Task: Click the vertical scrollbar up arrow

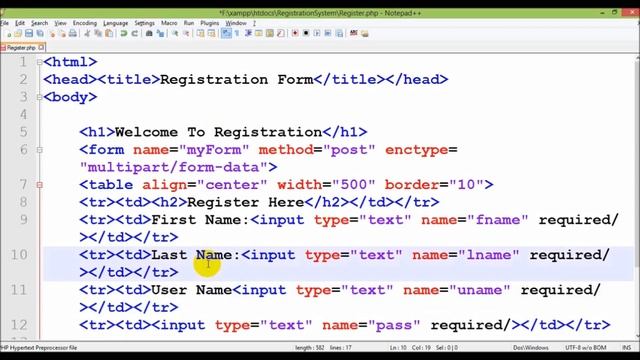Action: click(637, 58)
